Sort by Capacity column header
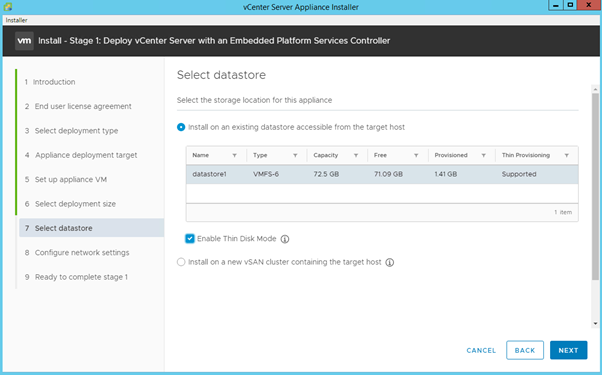 (x=326, y=155)
